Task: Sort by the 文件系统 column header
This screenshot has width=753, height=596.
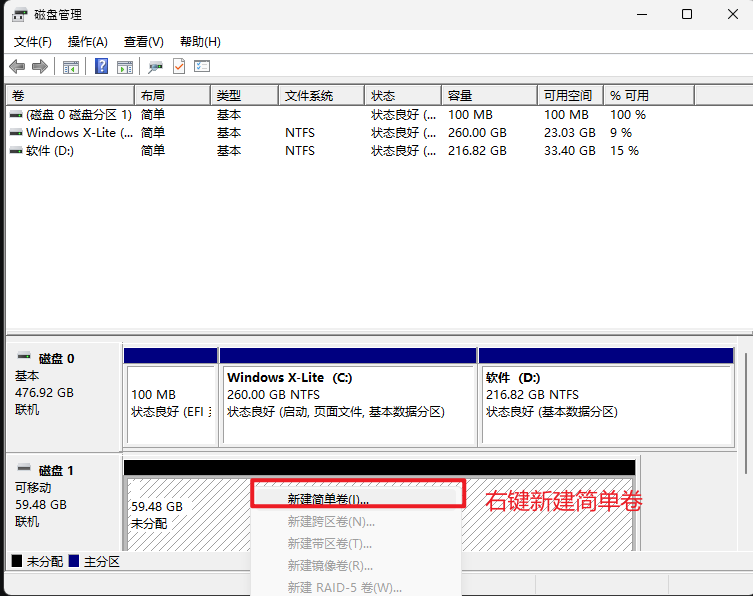Action: (x=322, y=96)
